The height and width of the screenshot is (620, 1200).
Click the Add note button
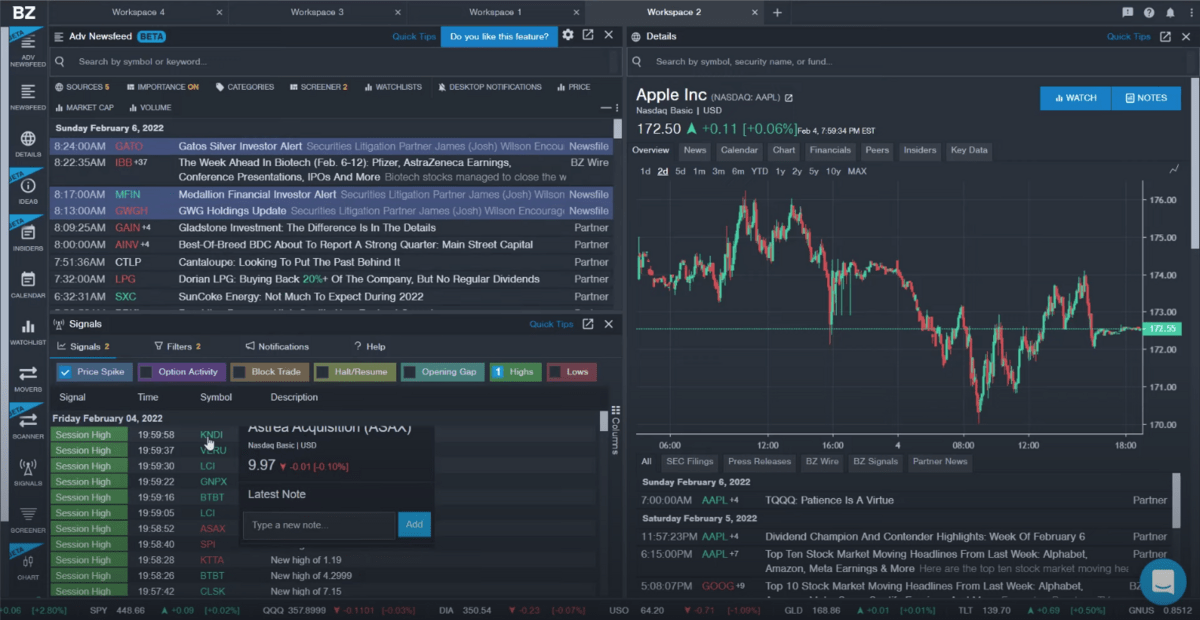point(414,524)
